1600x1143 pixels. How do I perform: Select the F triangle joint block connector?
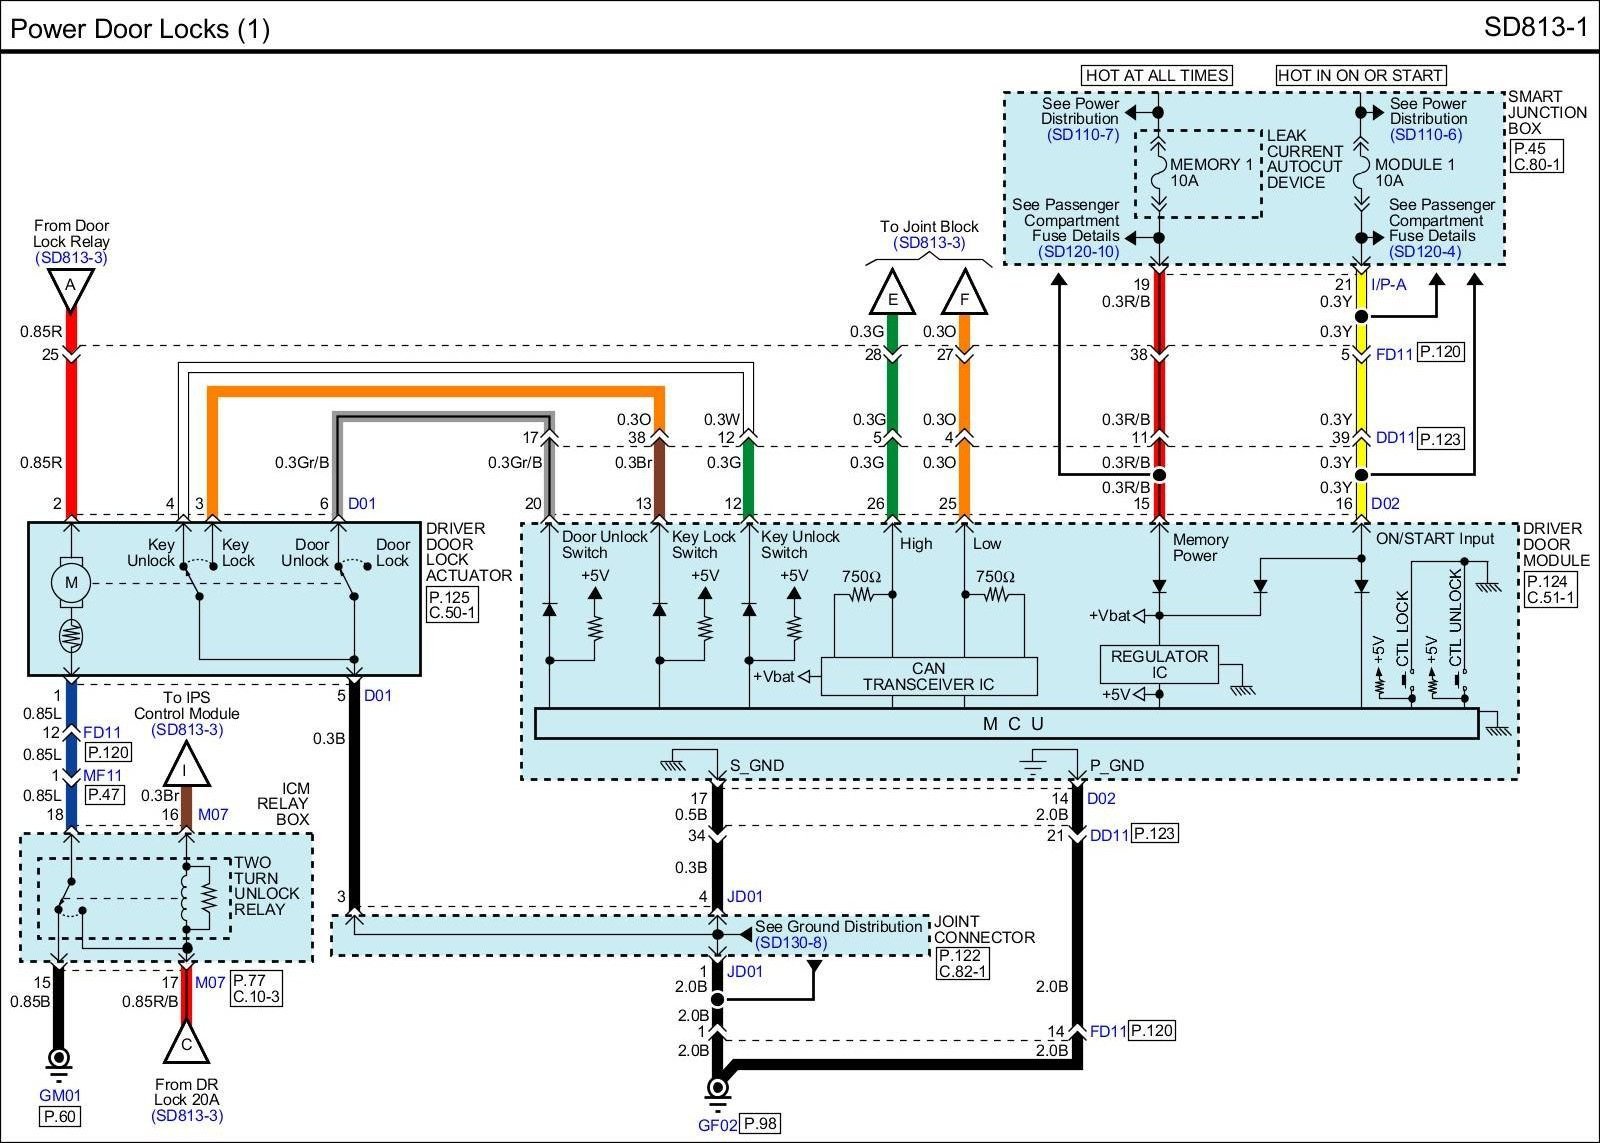coord(964,295)
